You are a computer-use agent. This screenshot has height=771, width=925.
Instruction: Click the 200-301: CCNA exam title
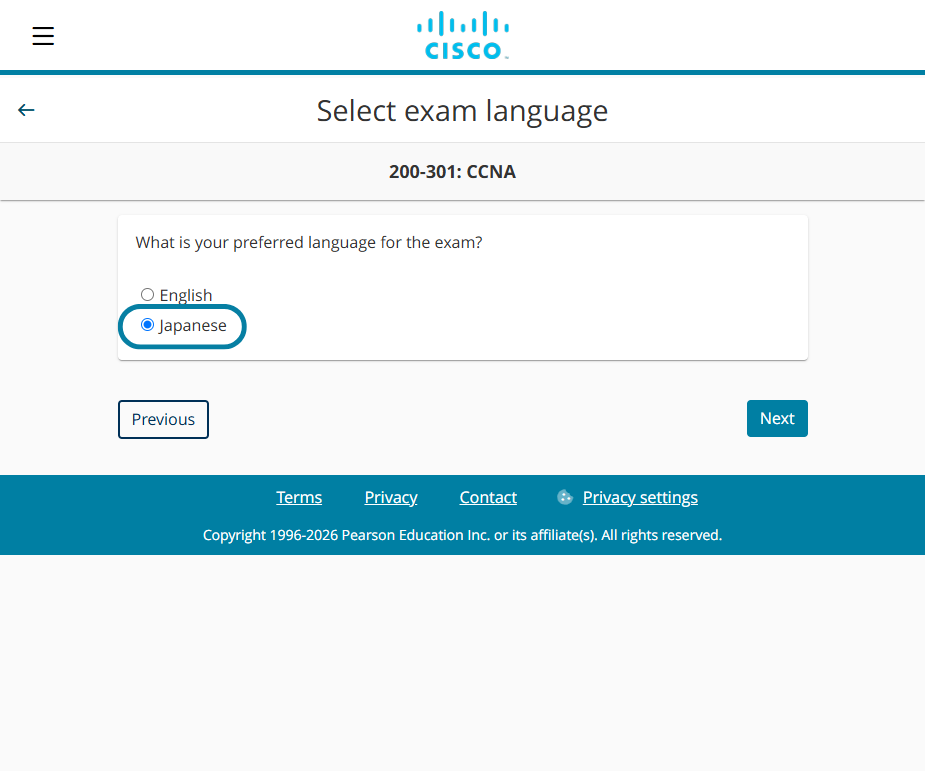[x=452, y=172]
